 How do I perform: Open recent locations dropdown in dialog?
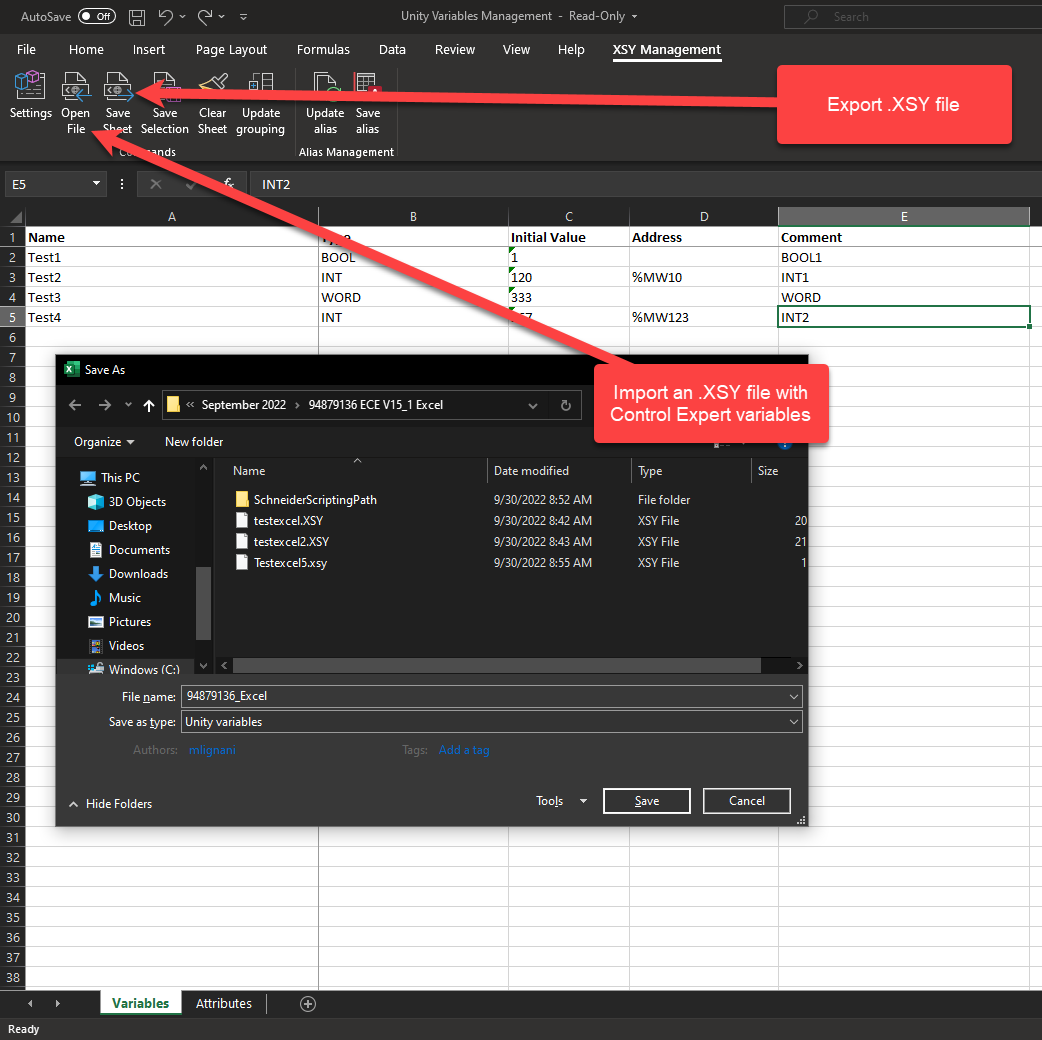click(x=128, y=405)
